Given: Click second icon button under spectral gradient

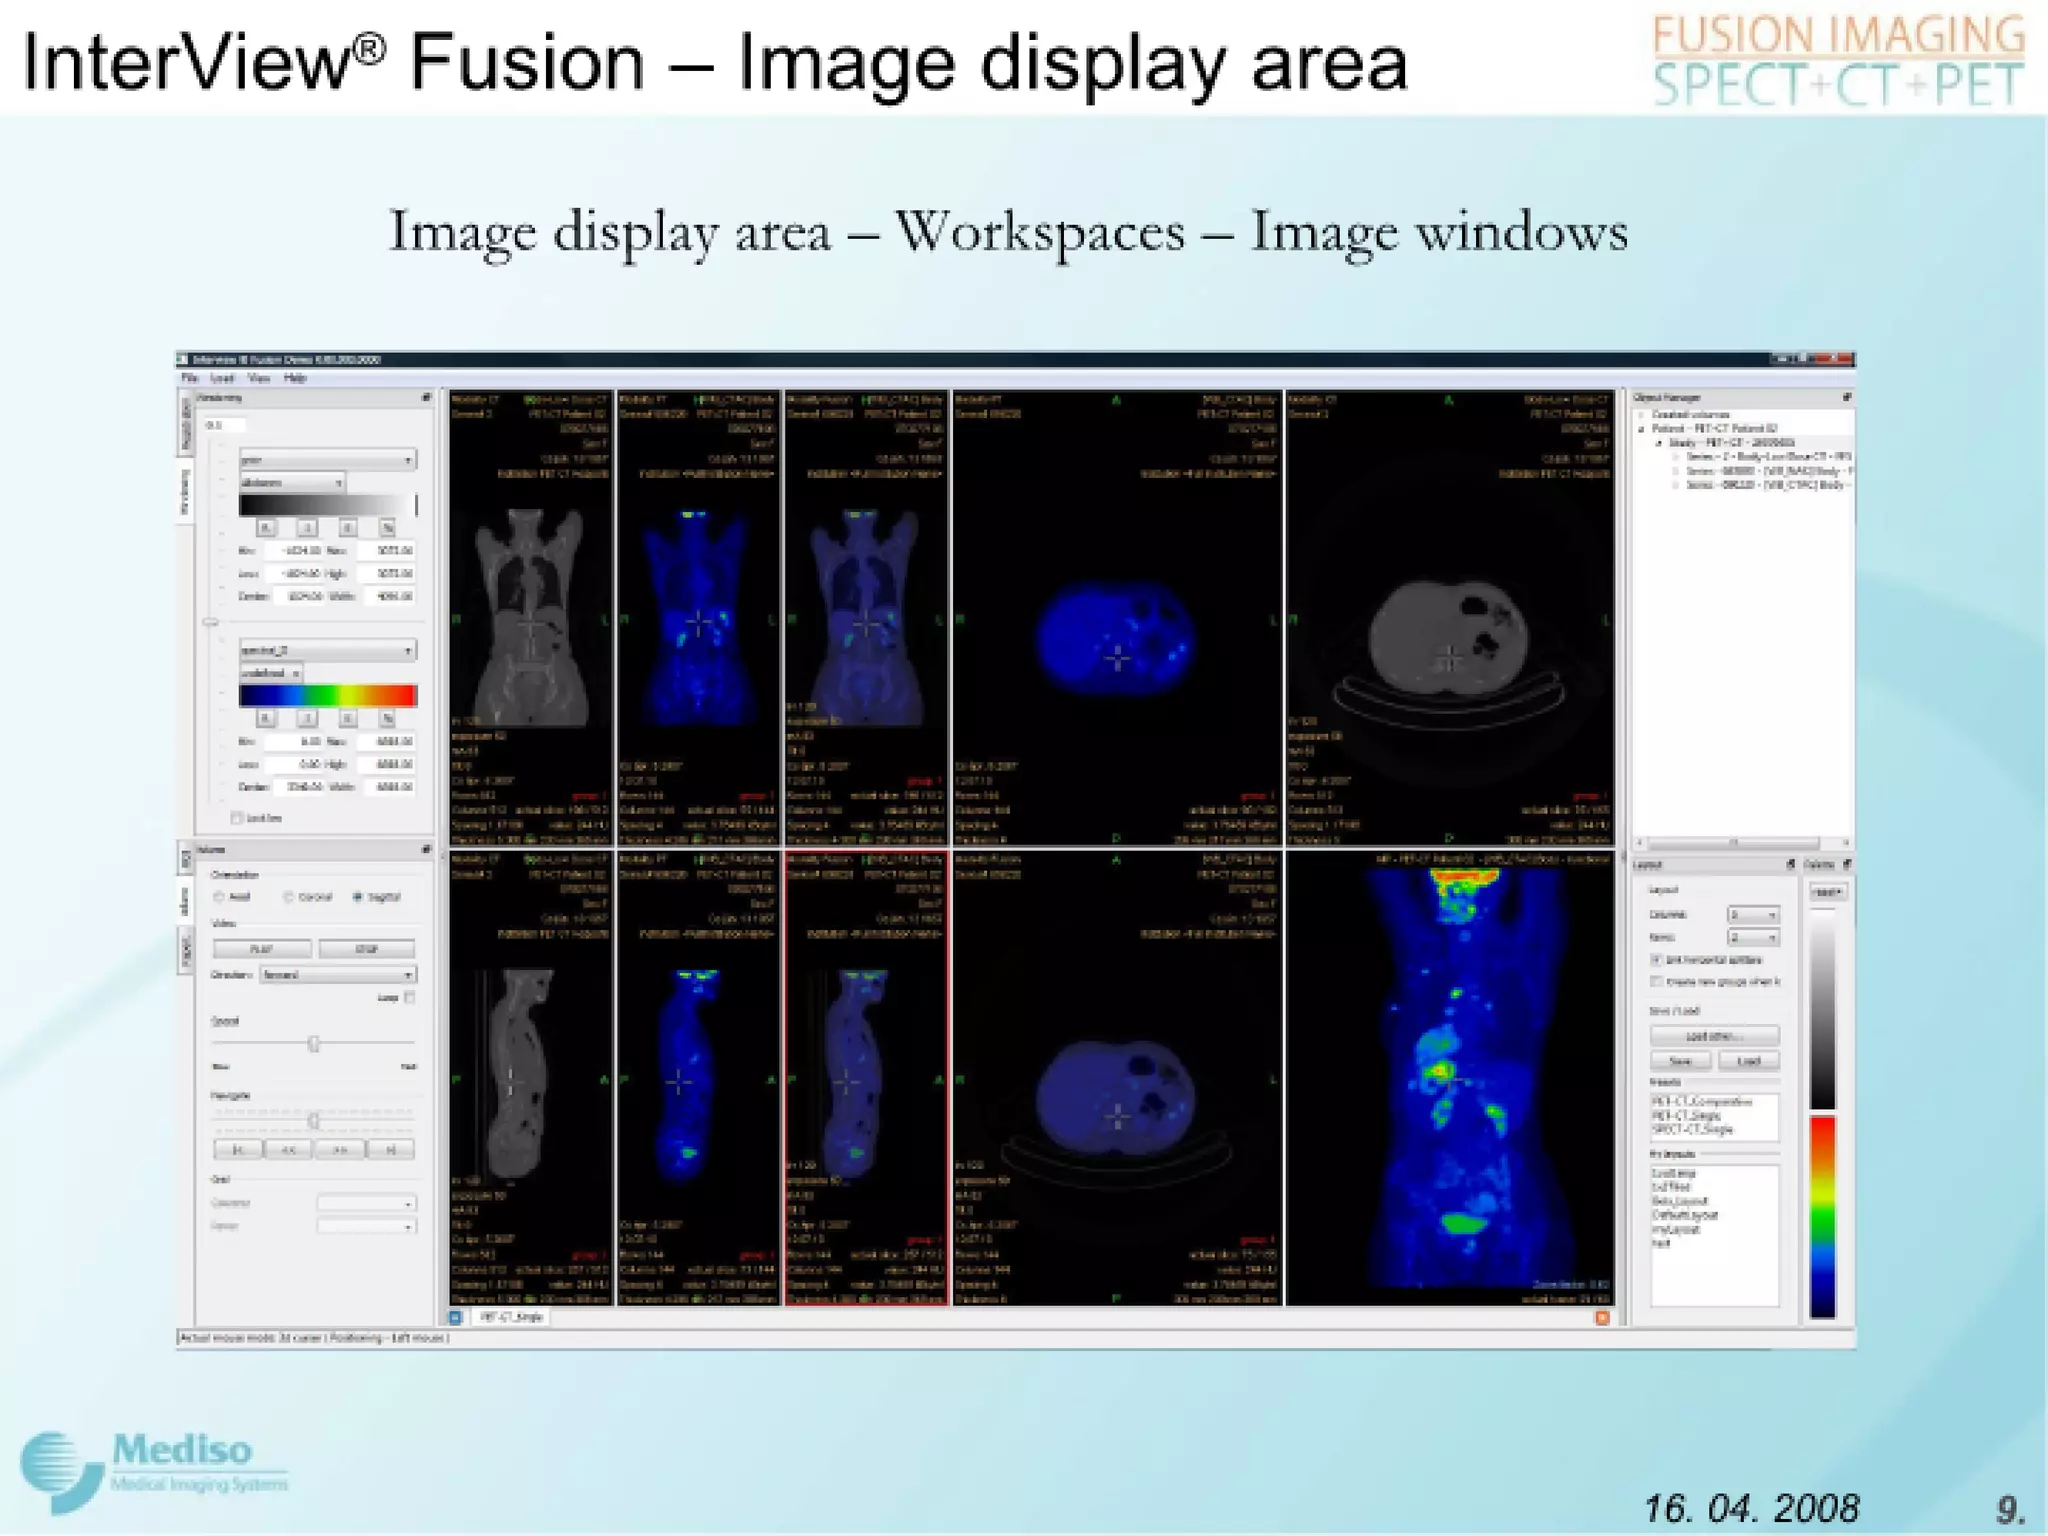Looking at the screenshot, I should pos(307,718).
